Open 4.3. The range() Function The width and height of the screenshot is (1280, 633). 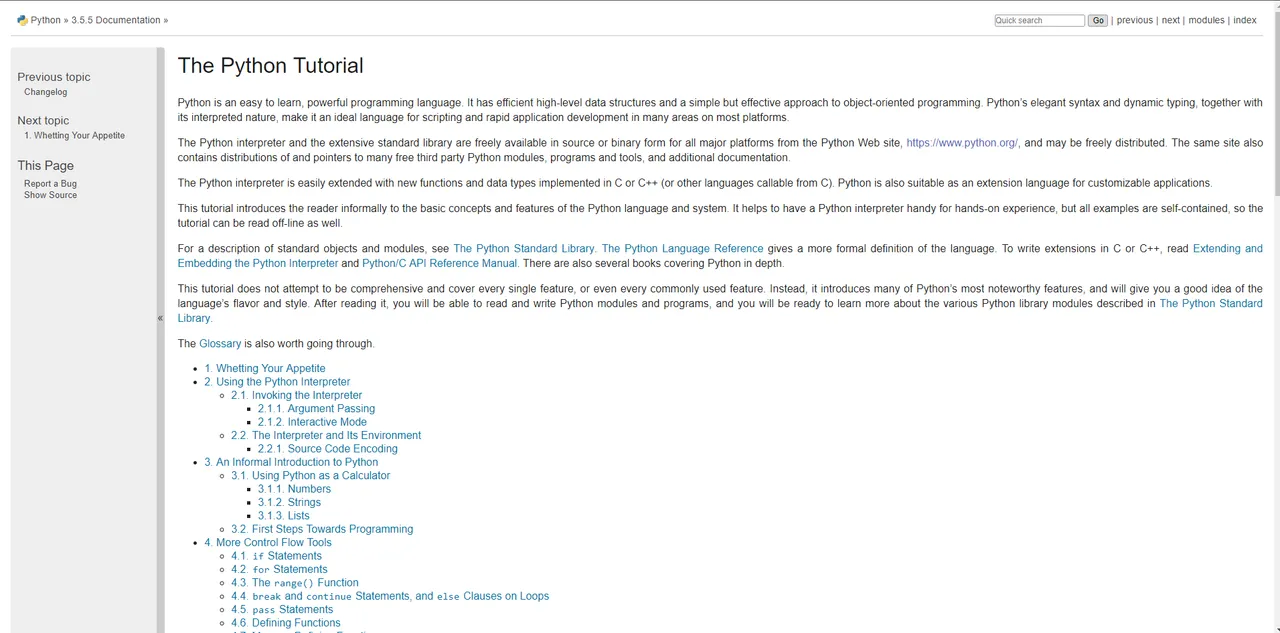[x=295, y=583]
